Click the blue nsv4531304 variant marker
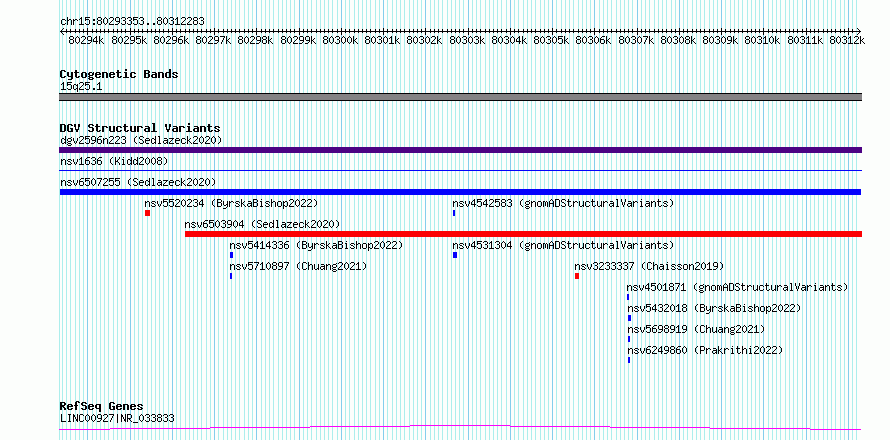The height and width of the screenshot is (440, 890). pyautogui.click(x=455, y=255)
